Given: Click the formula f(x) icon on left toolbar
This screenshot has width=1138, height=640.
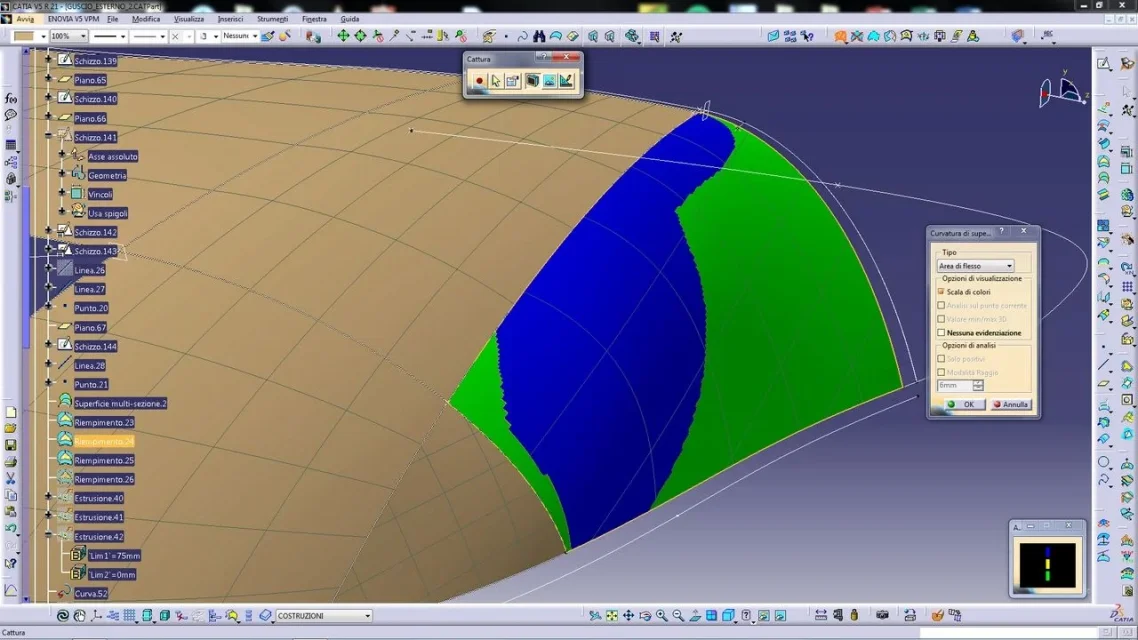Looking at the screenshot, I should (11, 98).
